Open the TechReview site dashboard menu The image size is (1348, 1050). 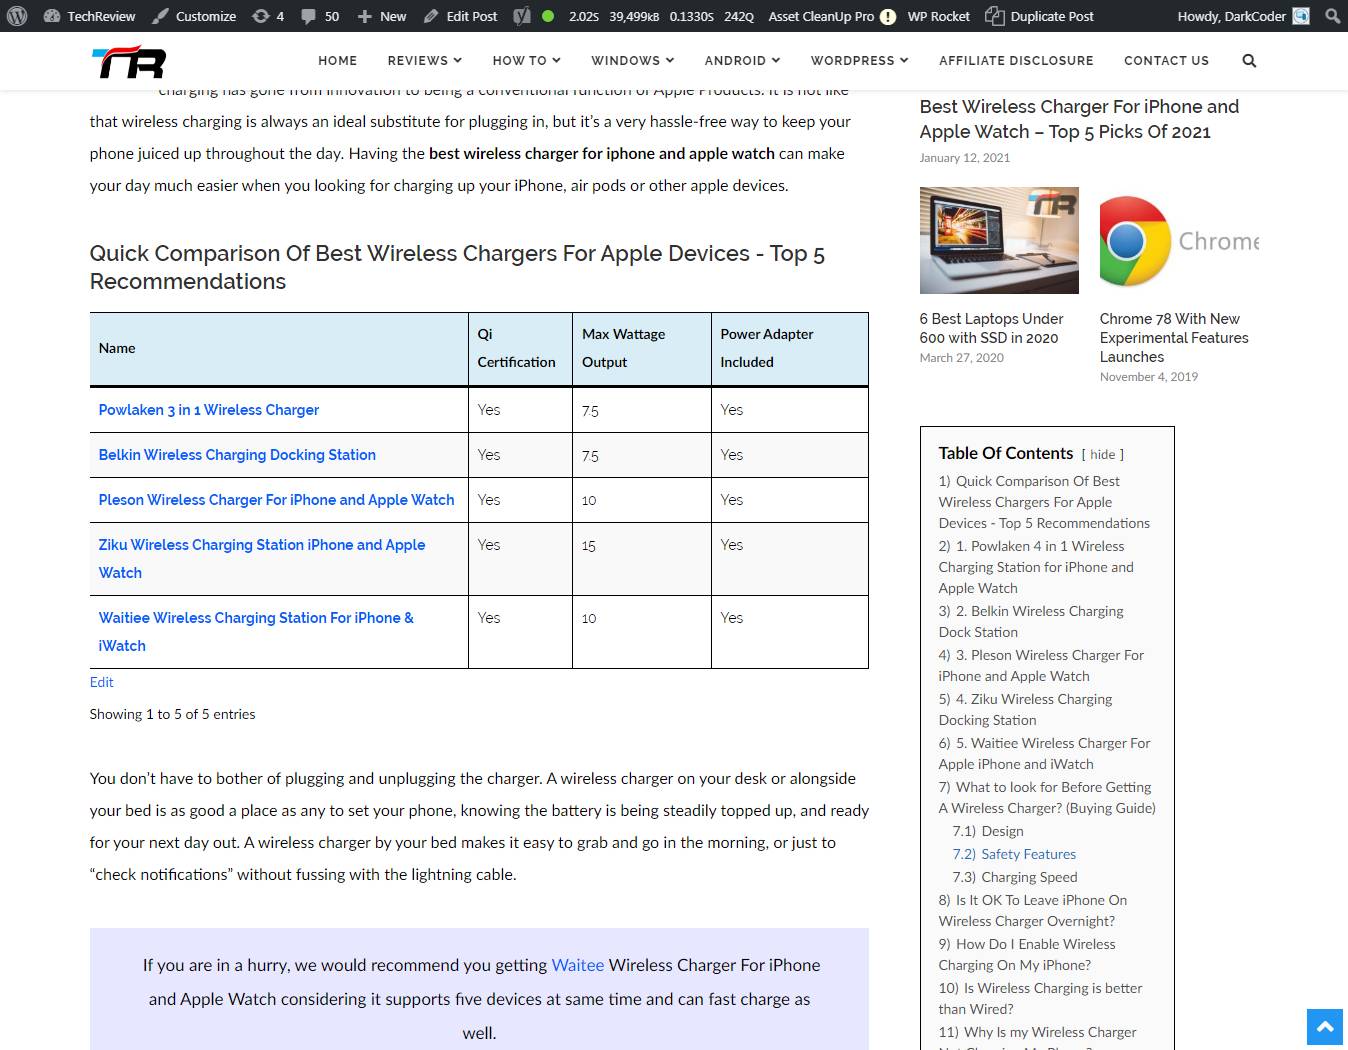coord(90,16)
